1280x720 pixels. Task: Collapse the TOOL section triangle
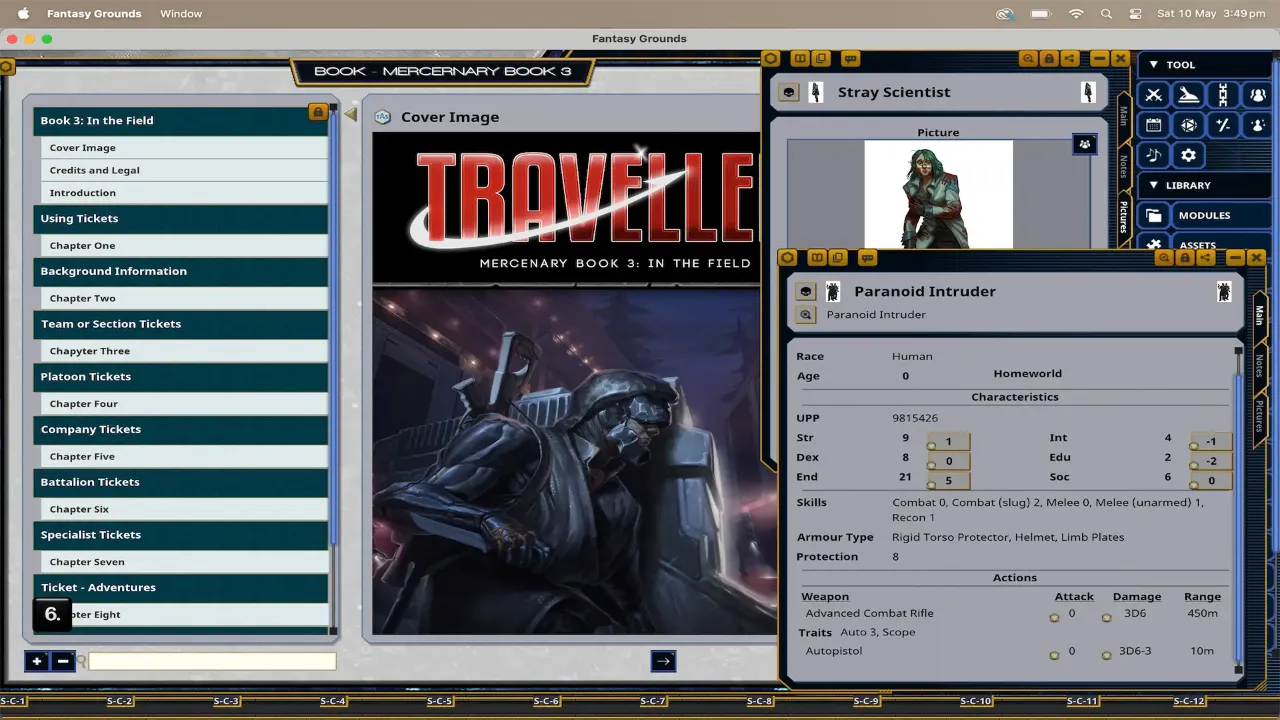1153,65
